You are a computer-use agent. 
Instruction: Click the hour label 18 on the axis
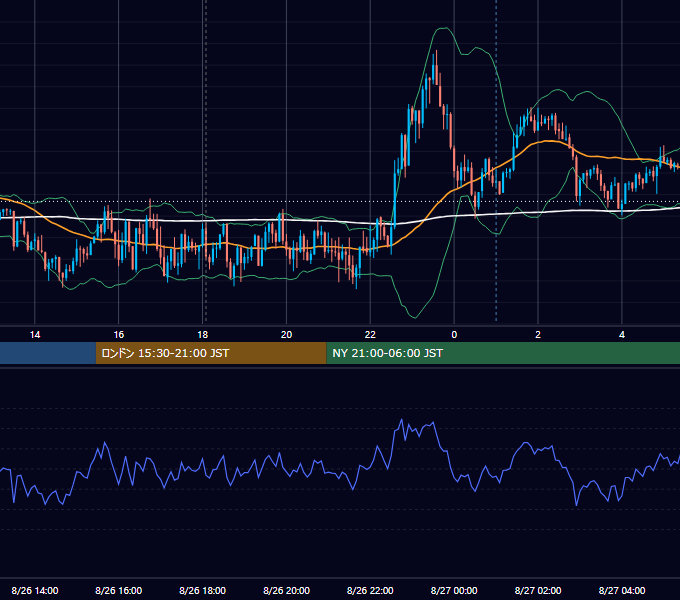point(203,335)
